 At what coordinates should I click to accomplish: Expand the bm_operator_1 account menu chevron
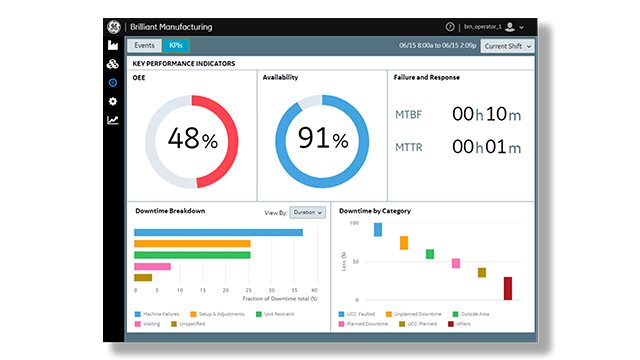[522, 27]
